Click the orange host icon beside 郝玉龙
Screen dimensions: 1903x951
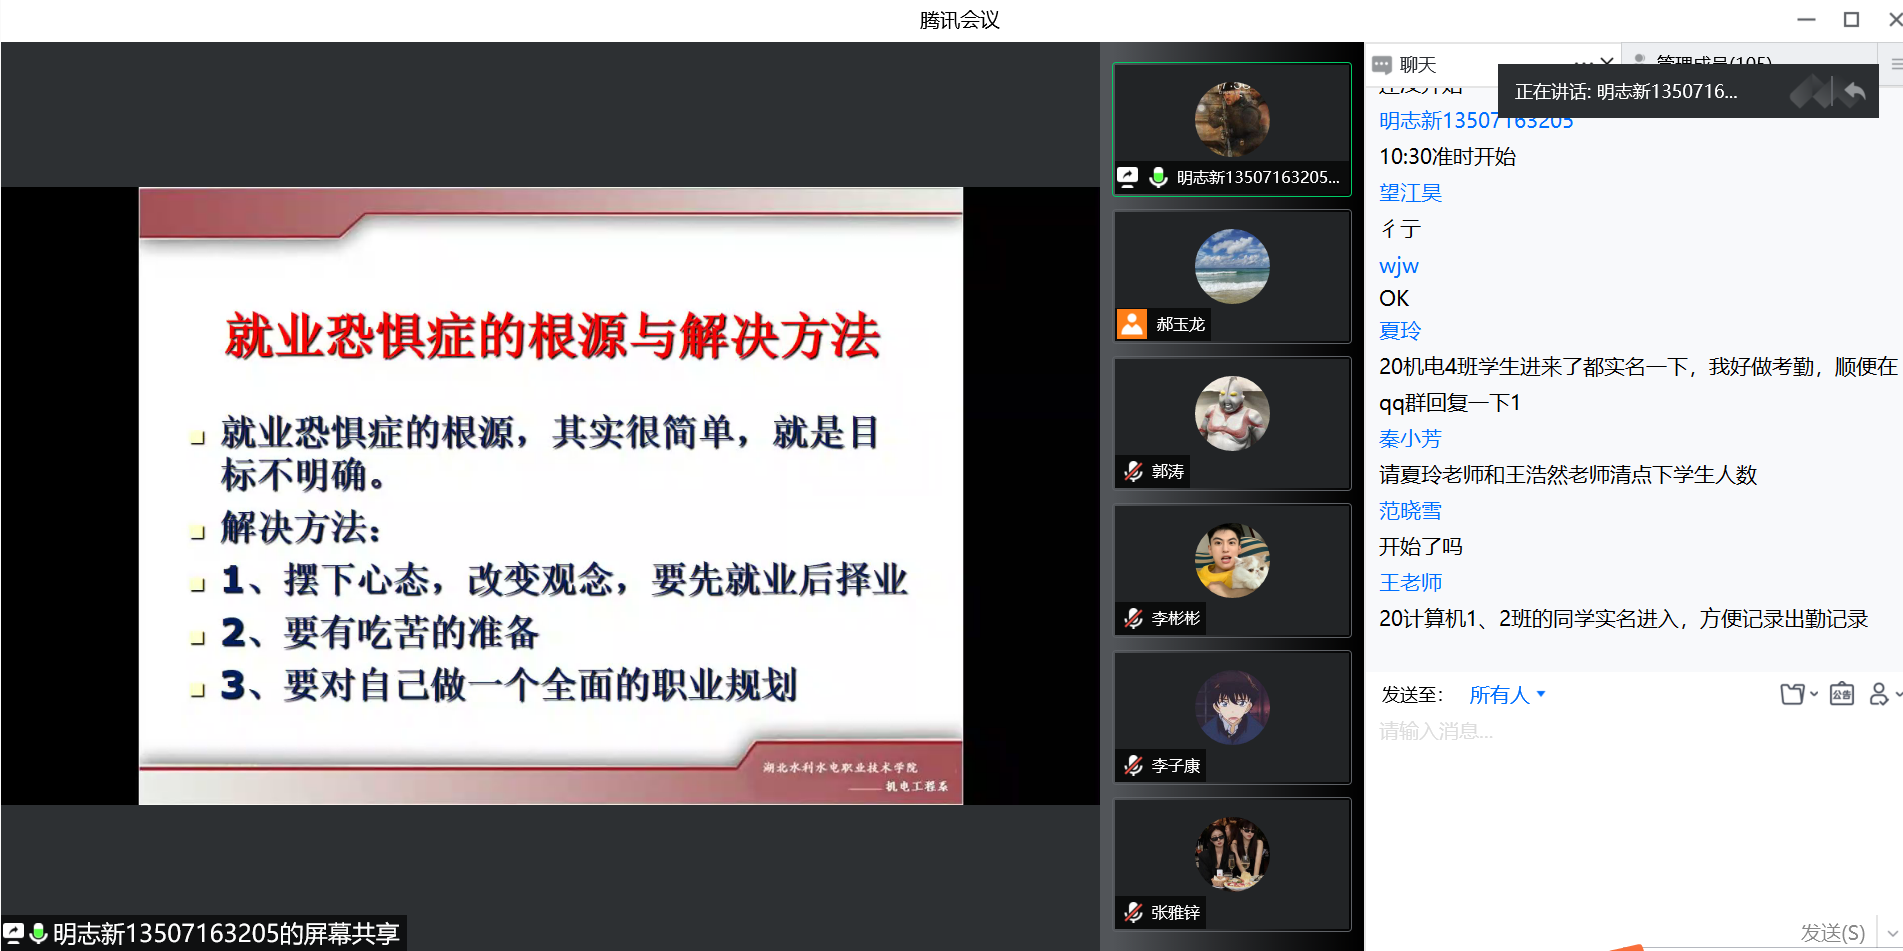[1132, 324]
